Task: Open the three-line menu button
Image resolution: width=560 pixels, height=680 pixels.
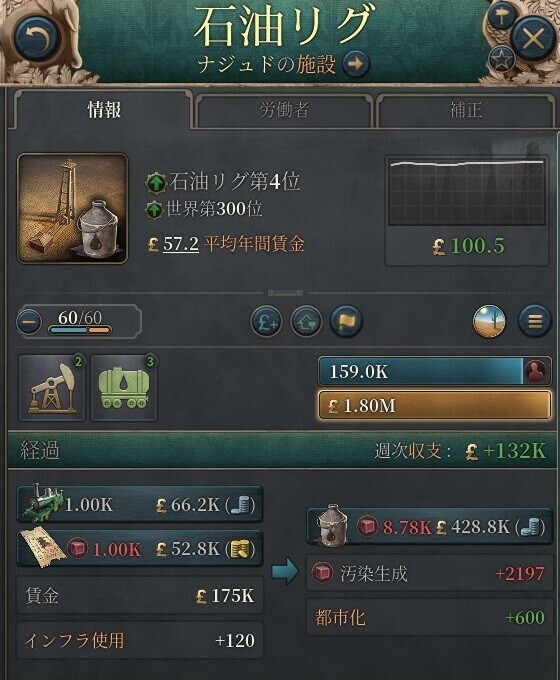Action: 535,321
